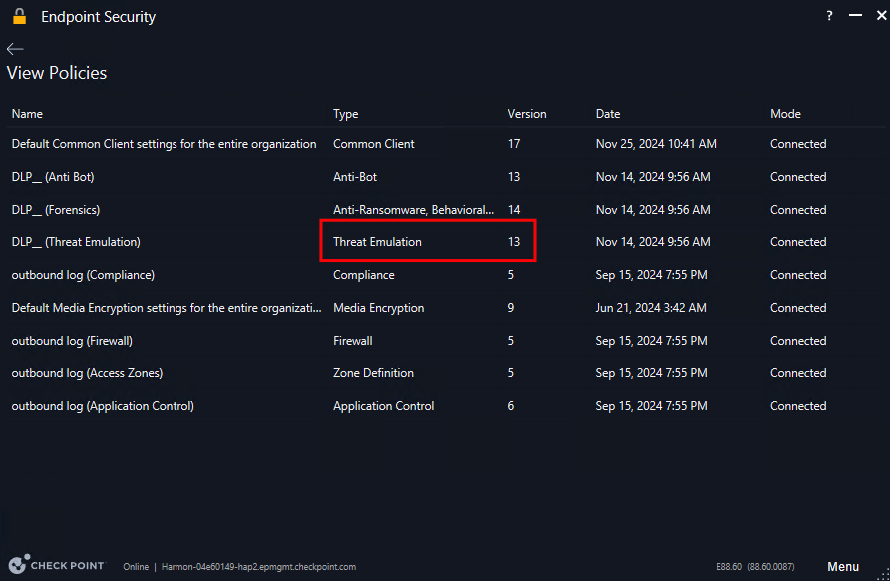The height and width of the screenshot is (581, 890).
Task: Click the Mode column header
Action: 785,114
